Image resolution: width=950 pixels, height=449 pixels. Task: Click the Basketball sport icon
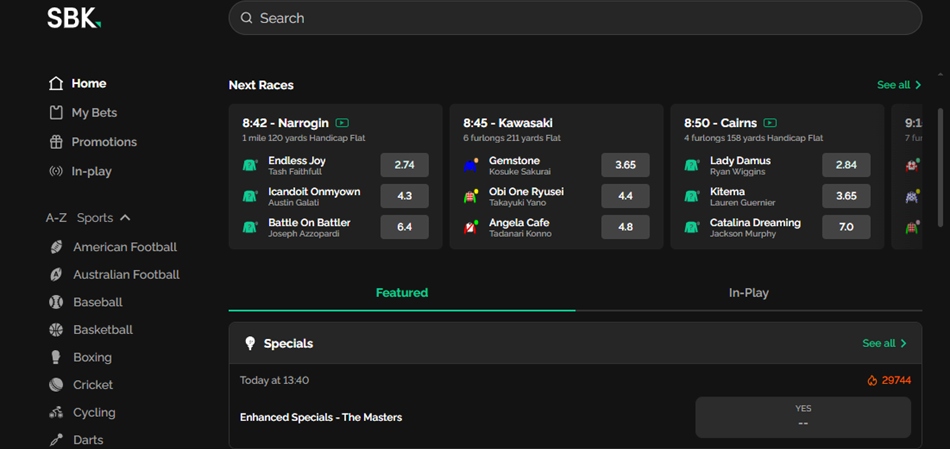pyautogui.click(x=56, y=330)
